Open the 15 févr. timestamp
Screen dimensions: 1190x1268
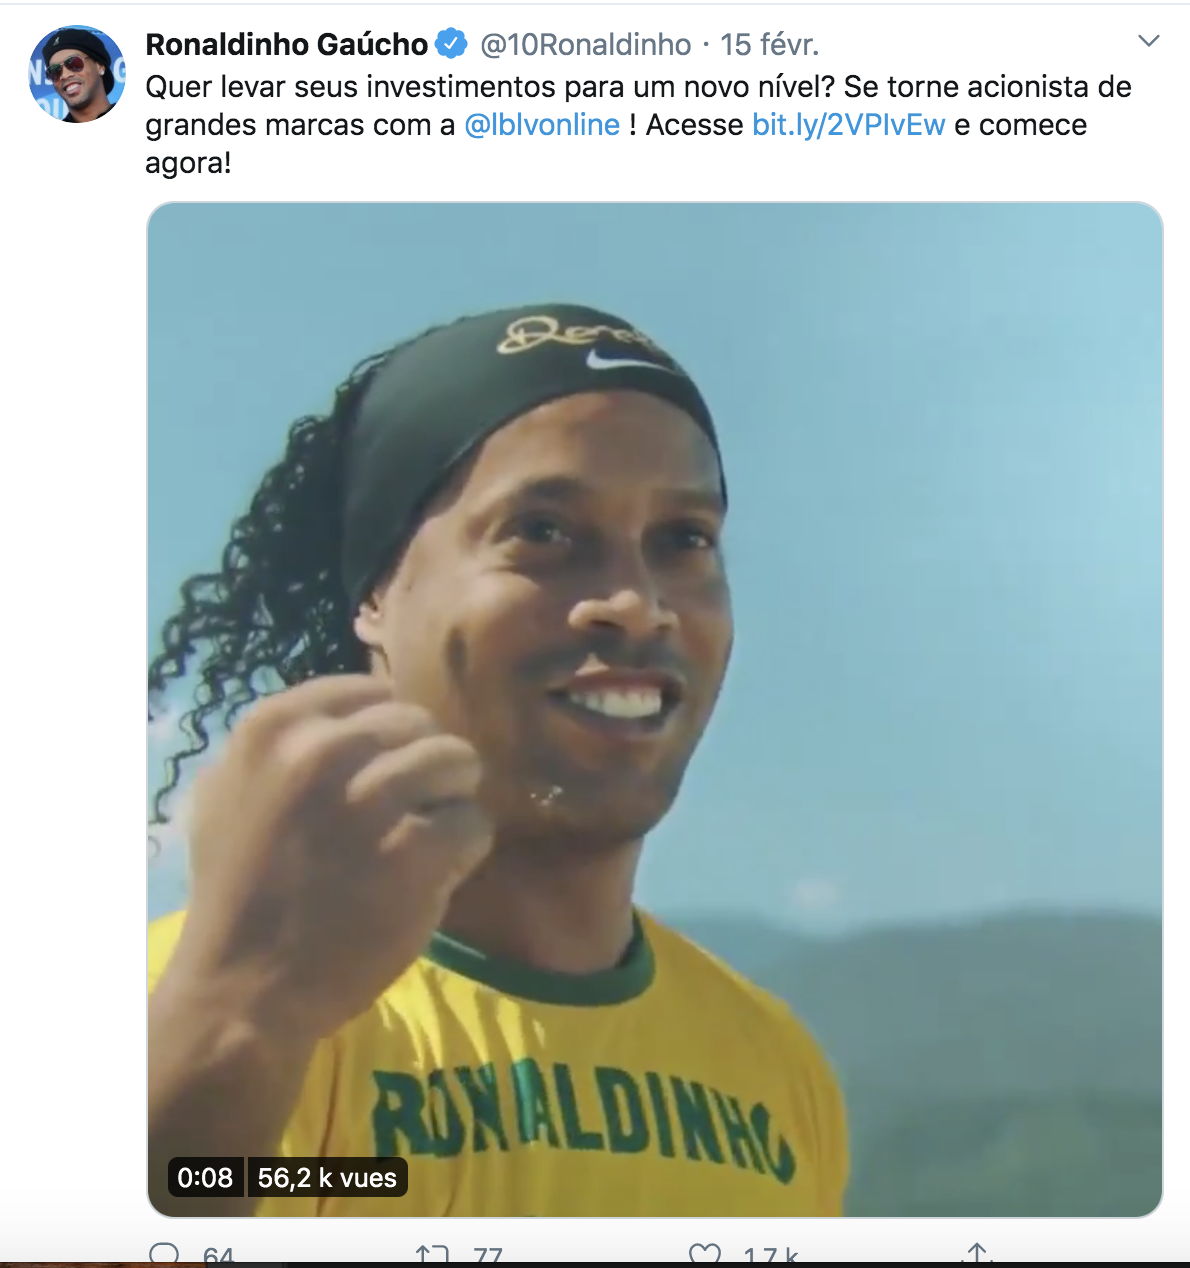pos(769,44)
